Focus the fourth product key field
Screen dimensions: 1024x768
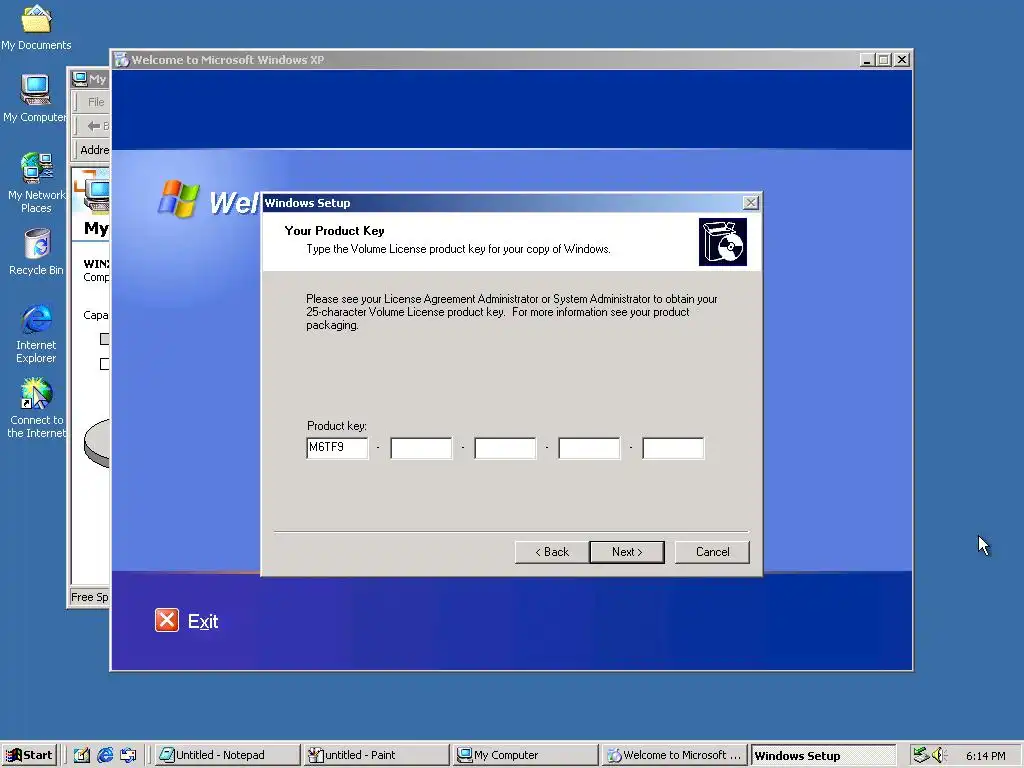pos(589,448)
